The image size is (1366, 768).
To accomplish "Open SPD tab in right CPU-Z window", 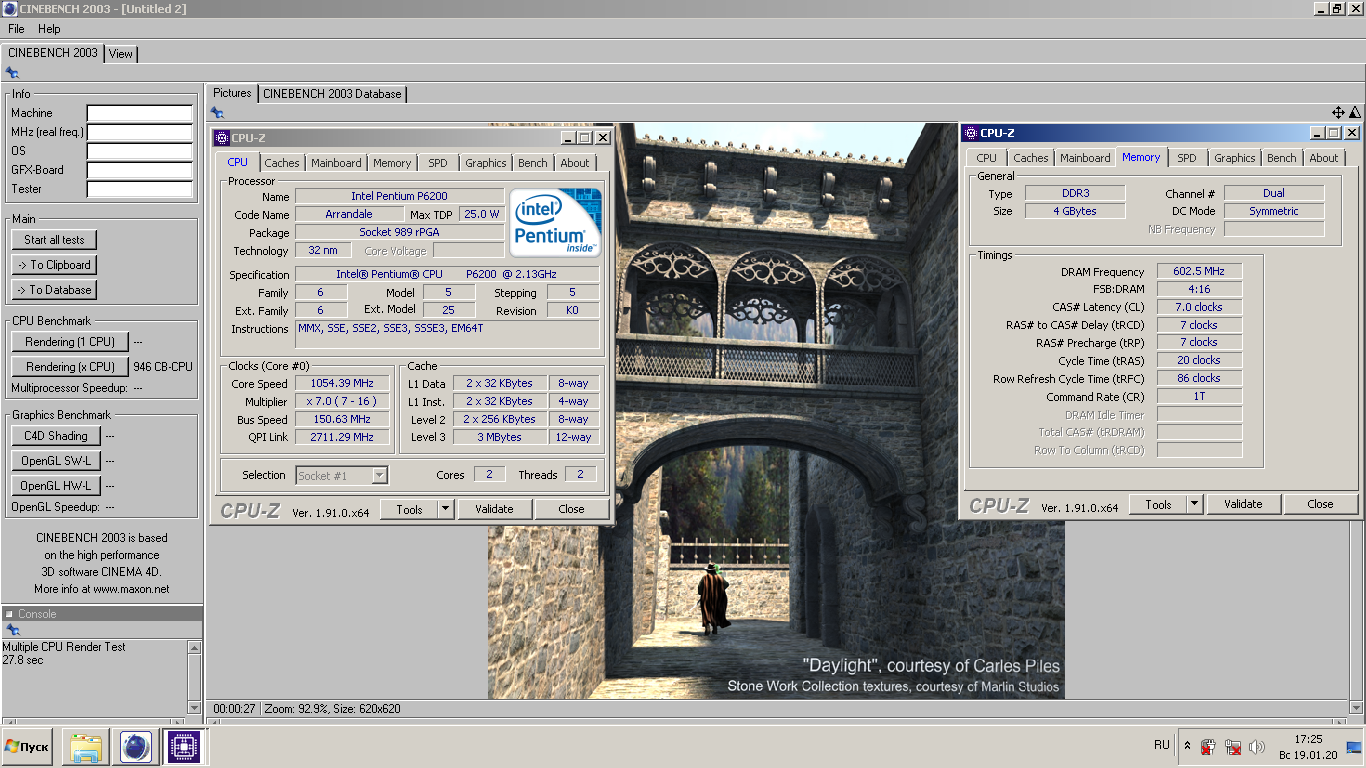I will (x=1187, y=158).
